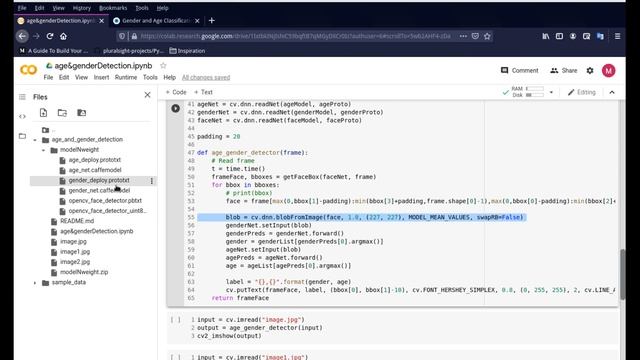Open Inspiration bookmarks folder
640x360 pixels.
[x=187, y=51]
